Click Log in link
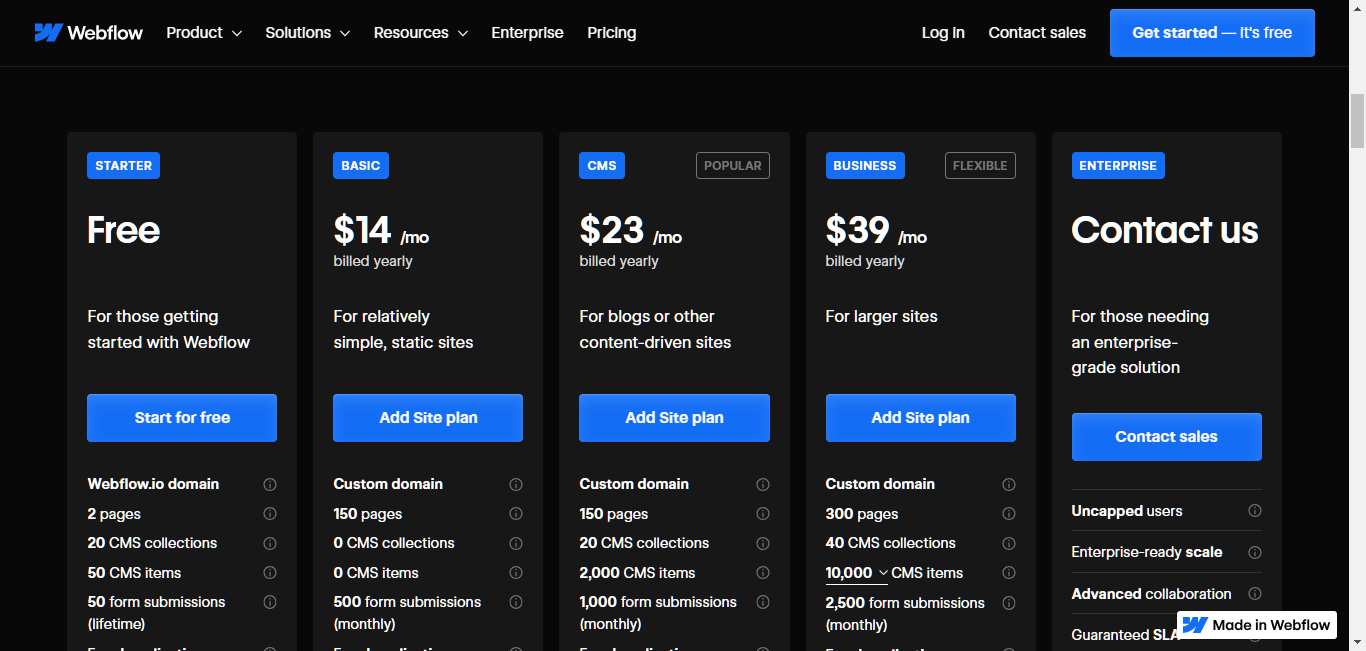1366x651 pixels. coord(943,33)
